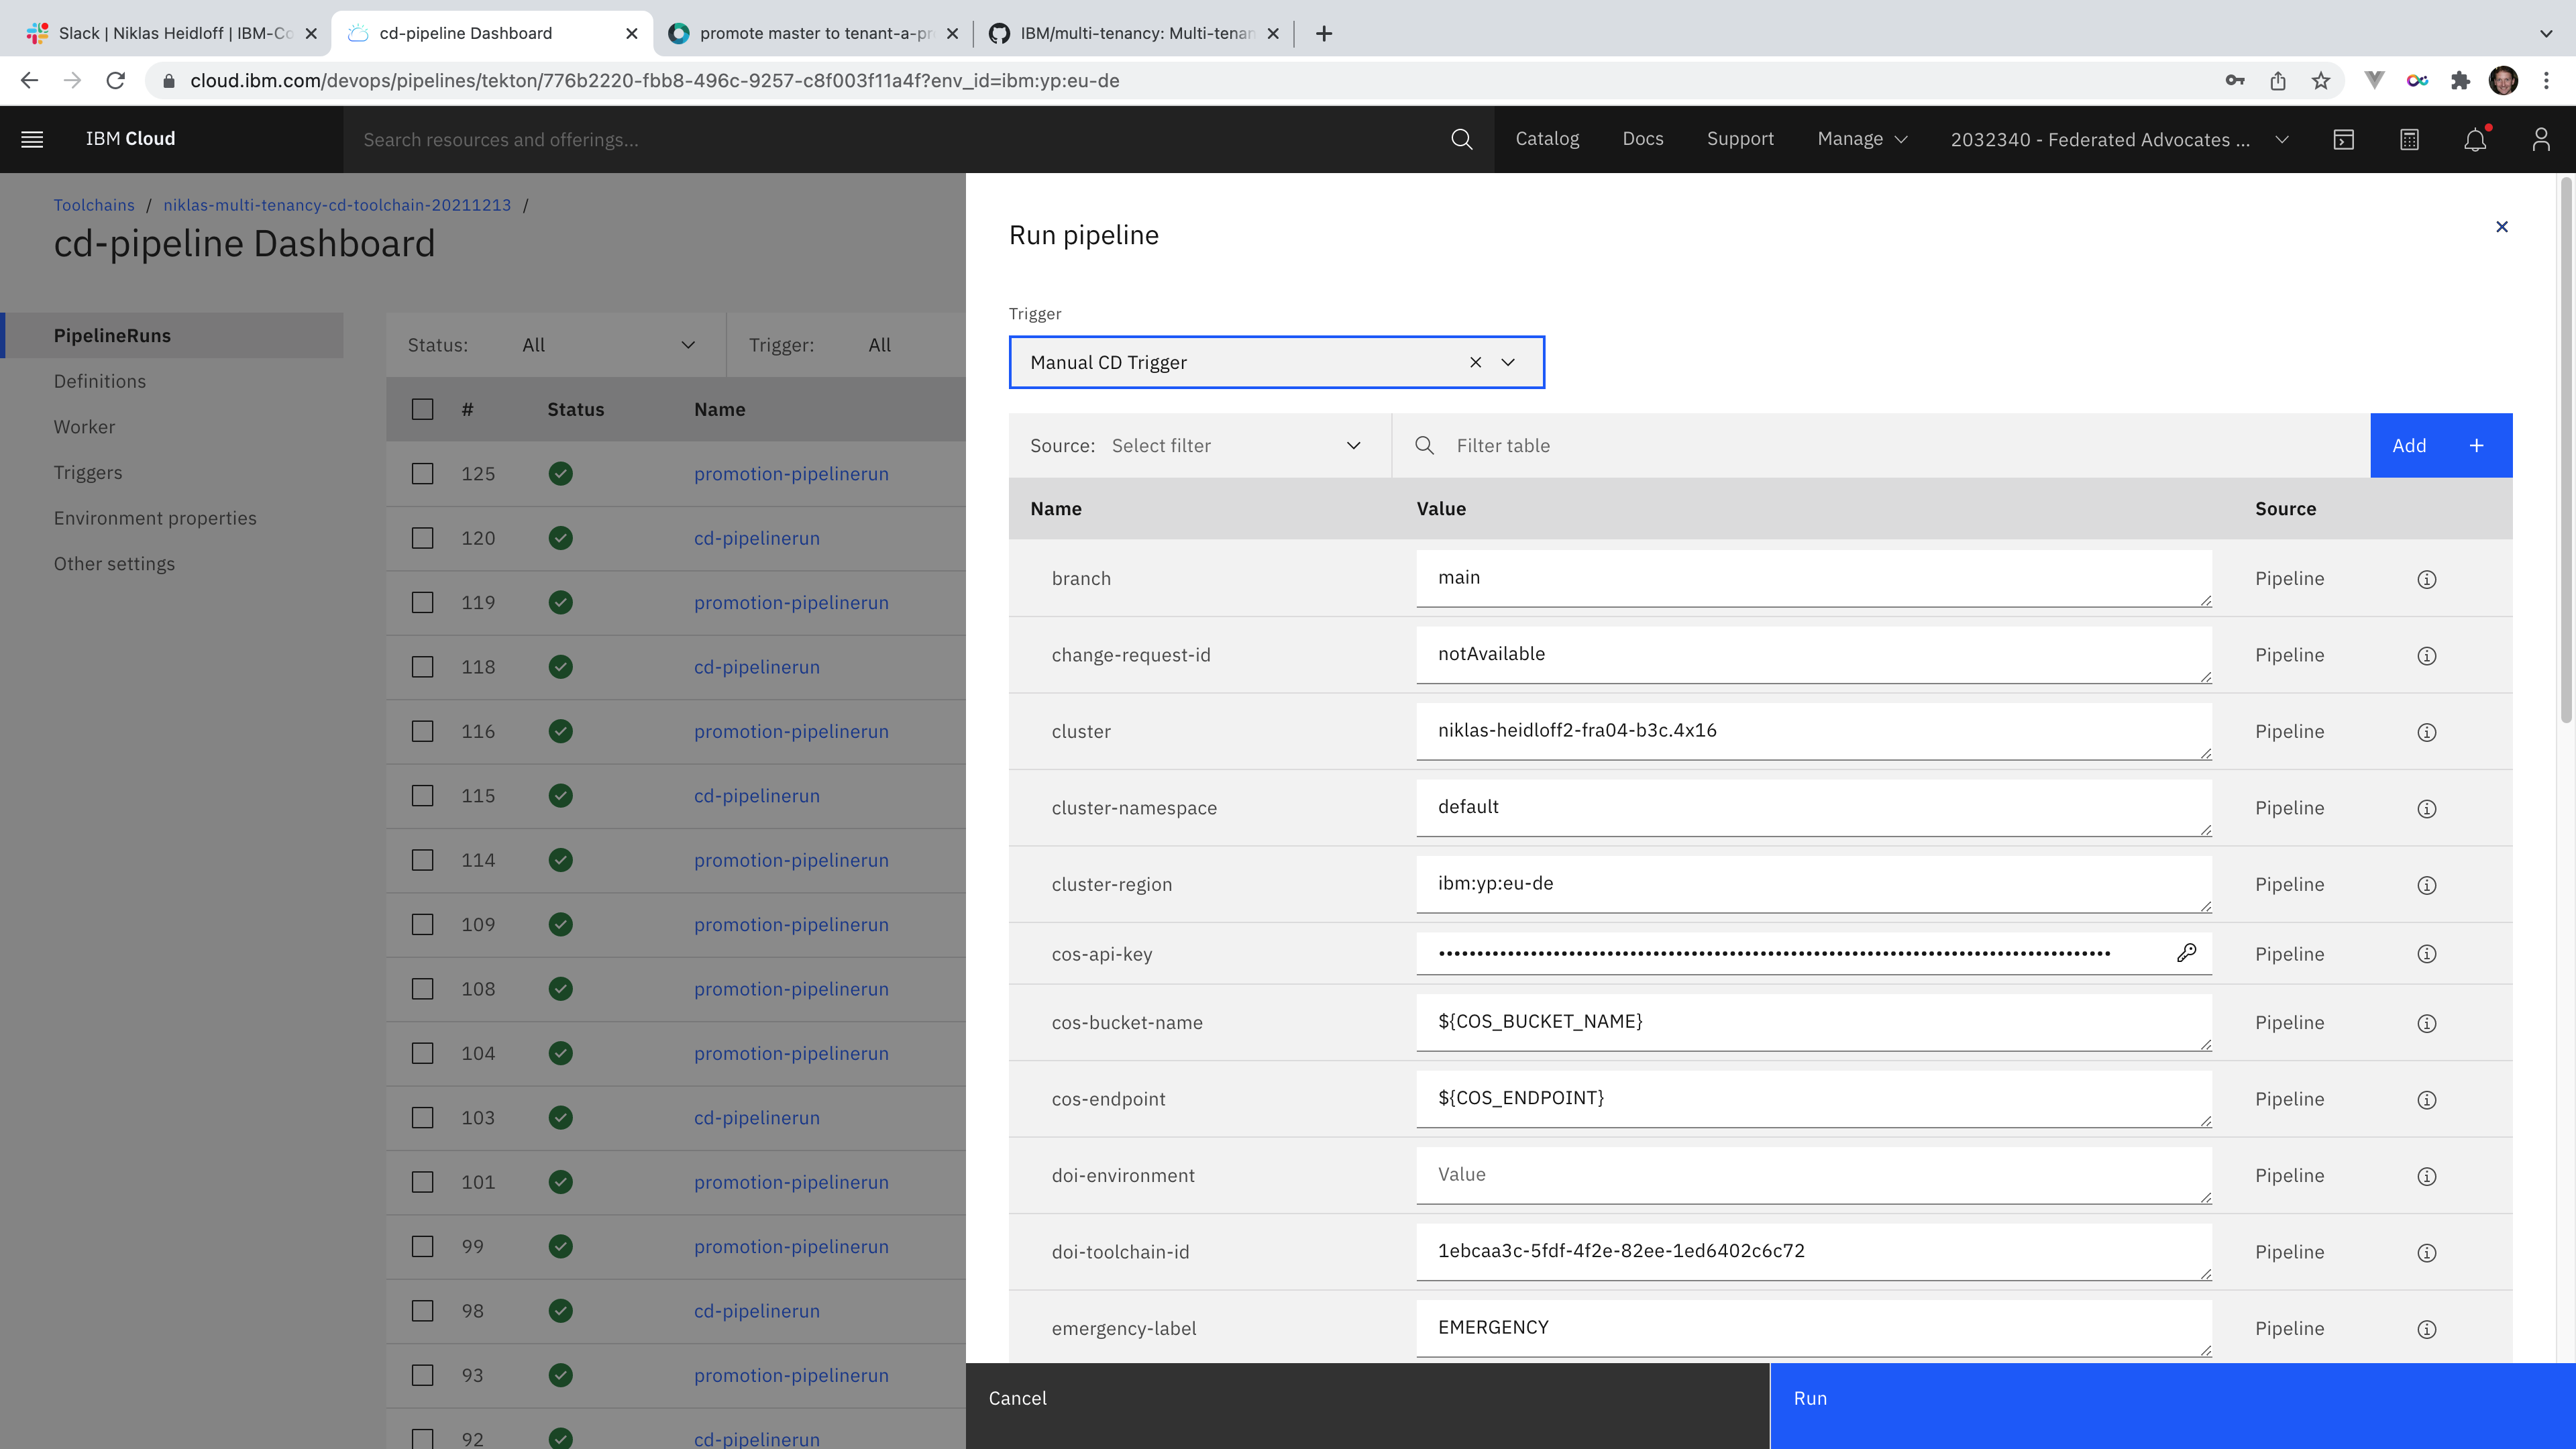Clear the Manual CD Trigger selection
2576x1449 pixels.
coord(1475,362)
